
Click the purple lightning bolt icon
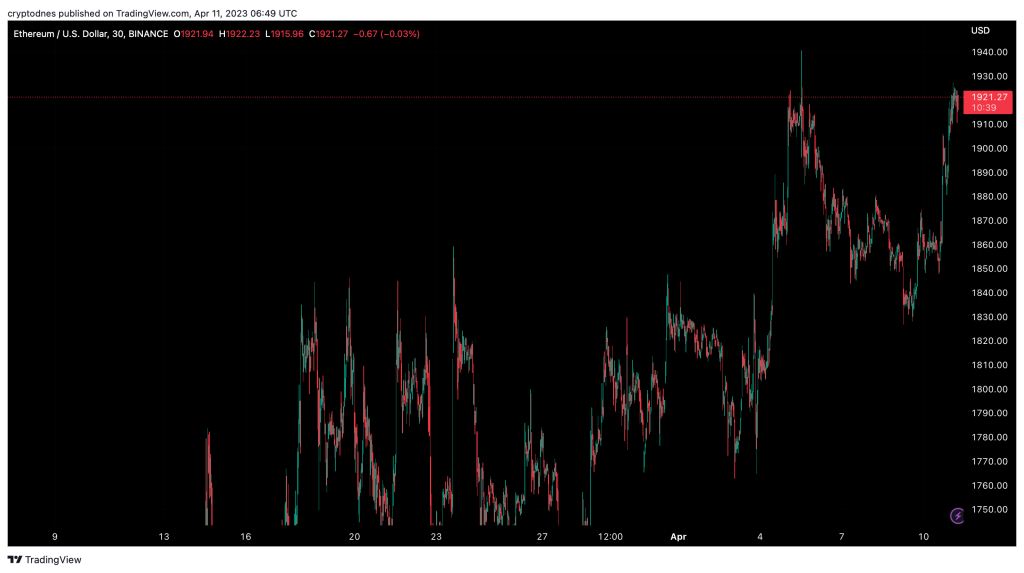pyautogui.click(x=957, y=515)
